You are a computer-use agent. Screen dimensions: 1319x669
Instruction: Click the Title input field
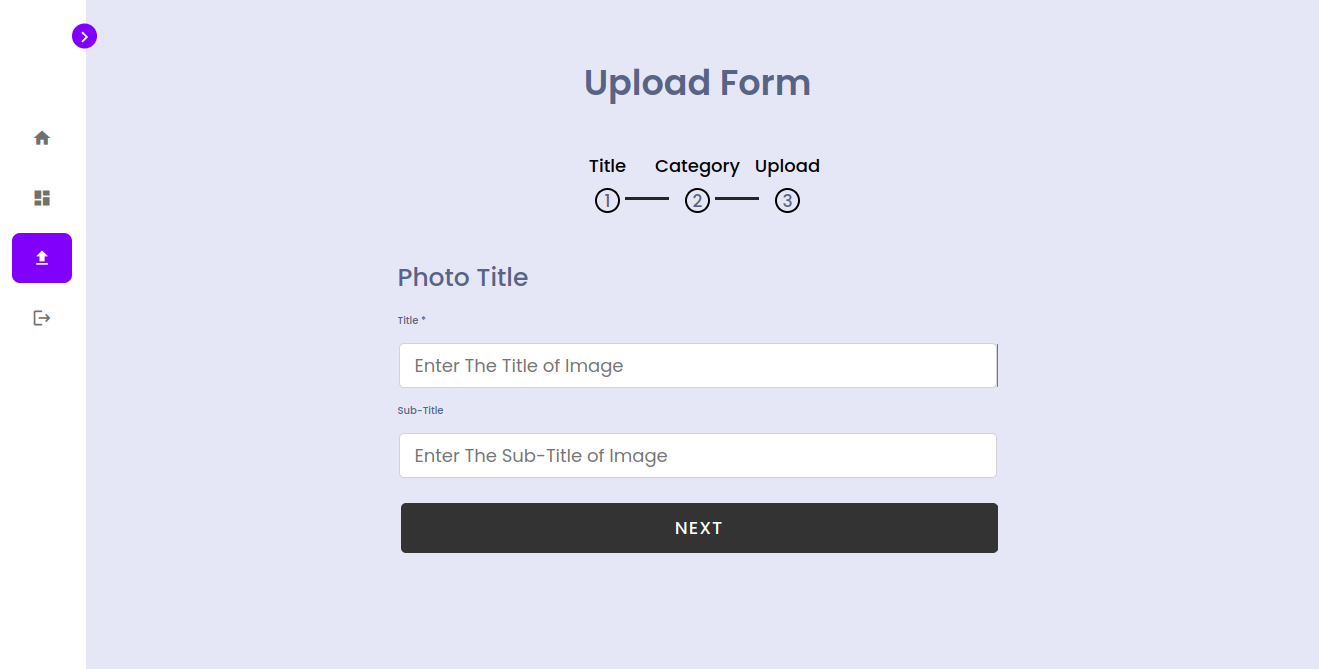tap(698, 365)
